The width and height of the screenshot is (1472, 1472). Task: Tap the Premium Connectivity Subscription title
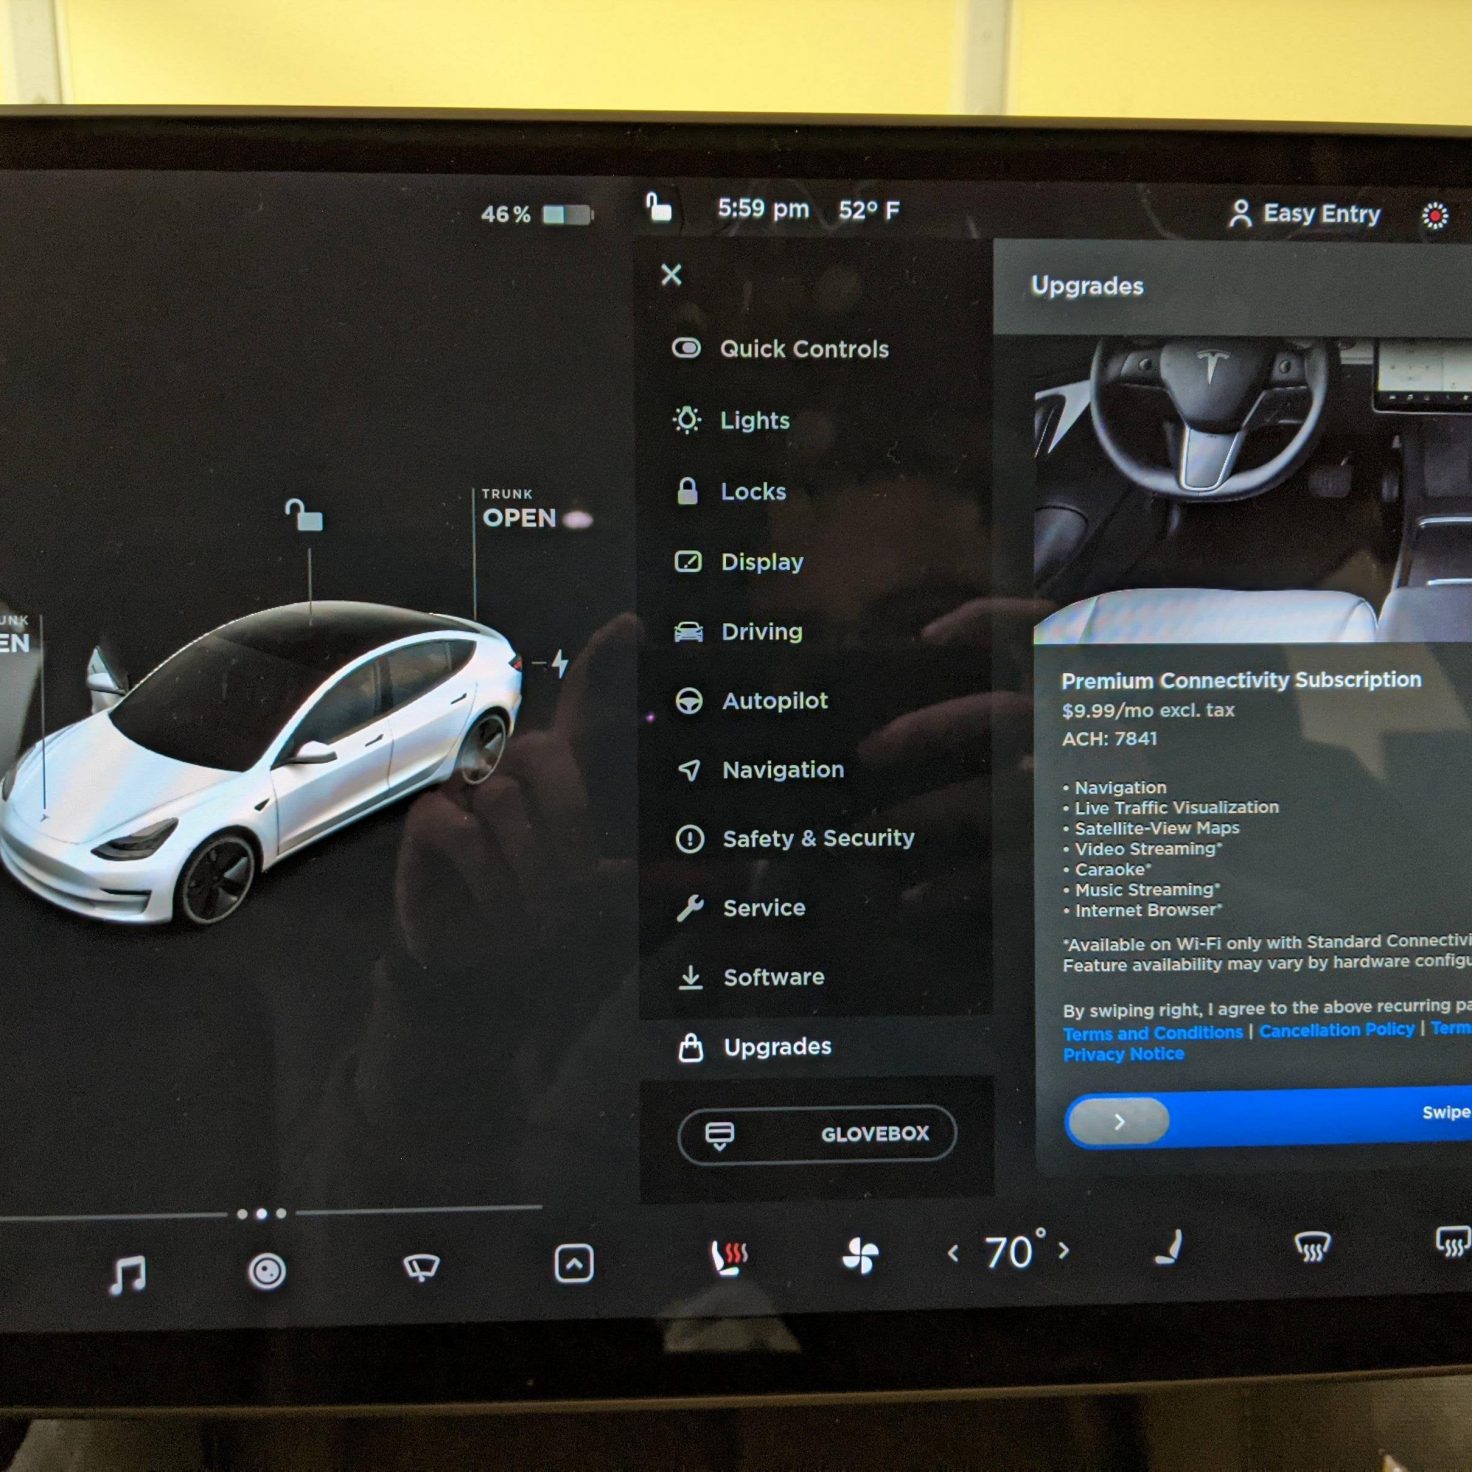click(x=1241, y=680)
